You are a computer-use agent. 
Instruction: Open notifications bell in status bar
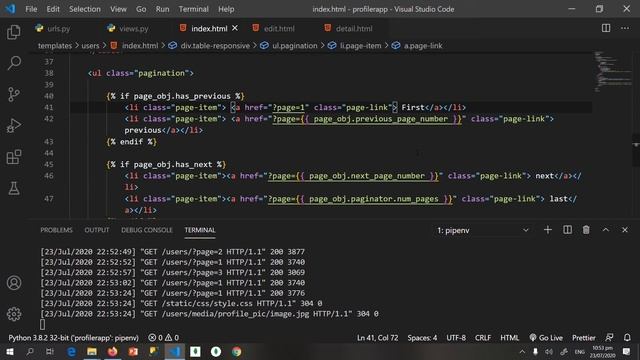(x=627, y=338)
